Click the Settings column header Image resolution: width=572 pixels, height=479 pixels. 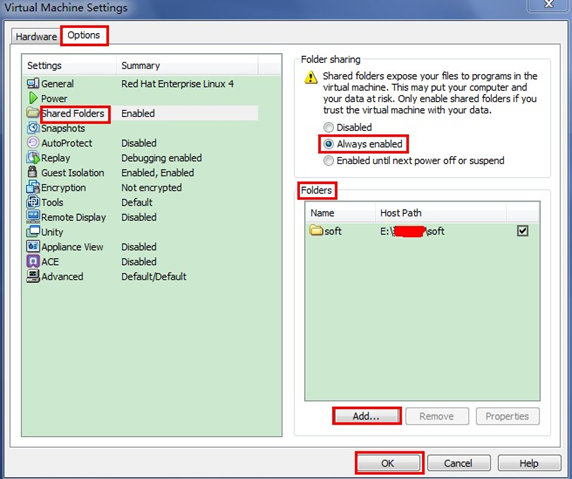tap(70, 66)
